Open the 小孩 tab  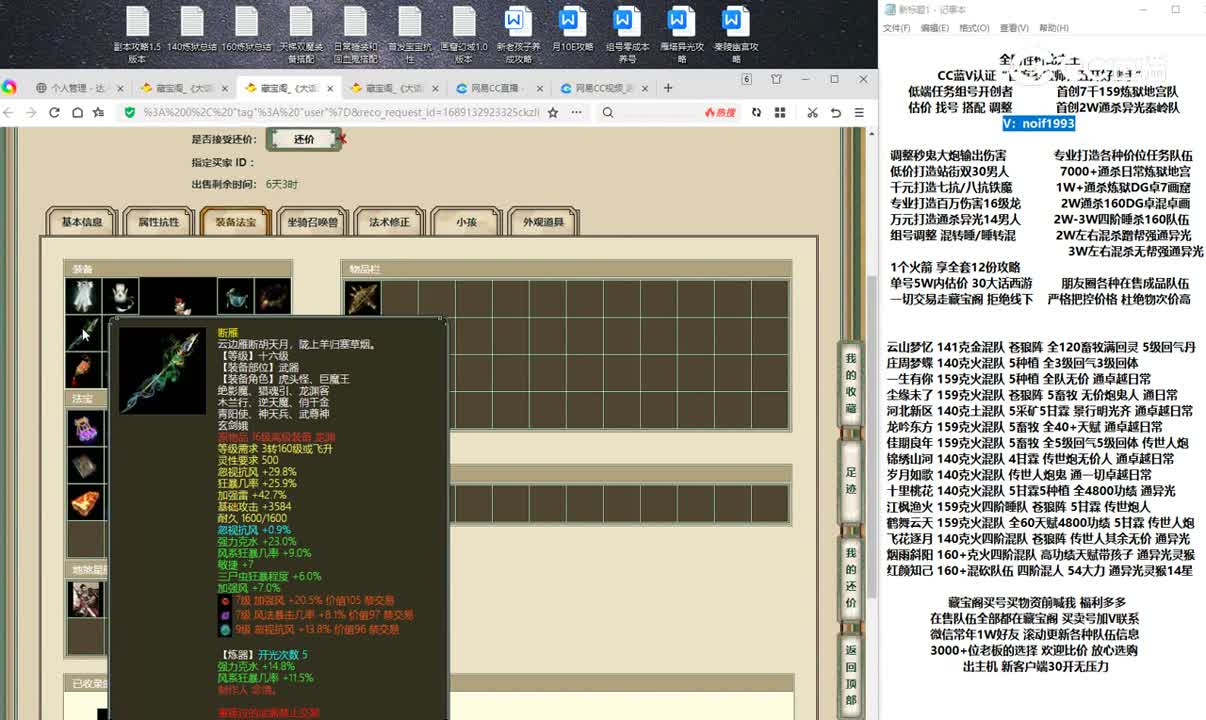466,222
